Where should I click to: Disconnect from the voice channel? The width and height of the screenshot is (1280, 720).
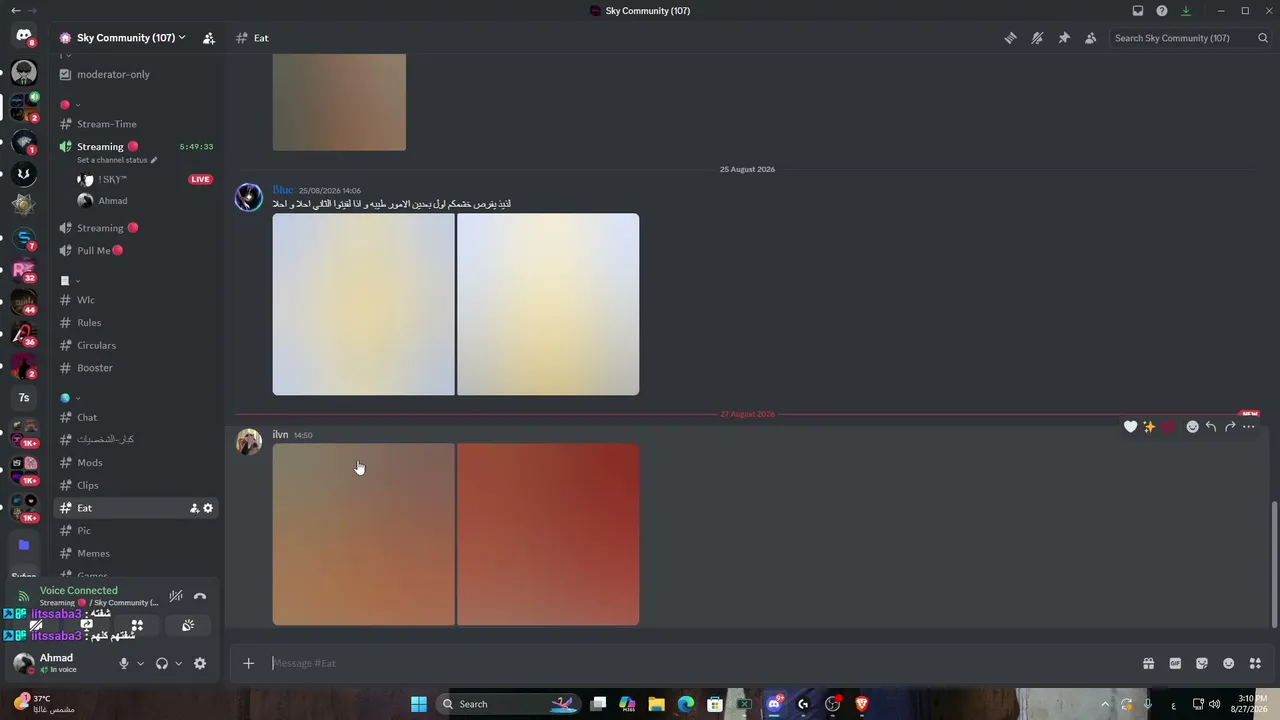[200, 596]
